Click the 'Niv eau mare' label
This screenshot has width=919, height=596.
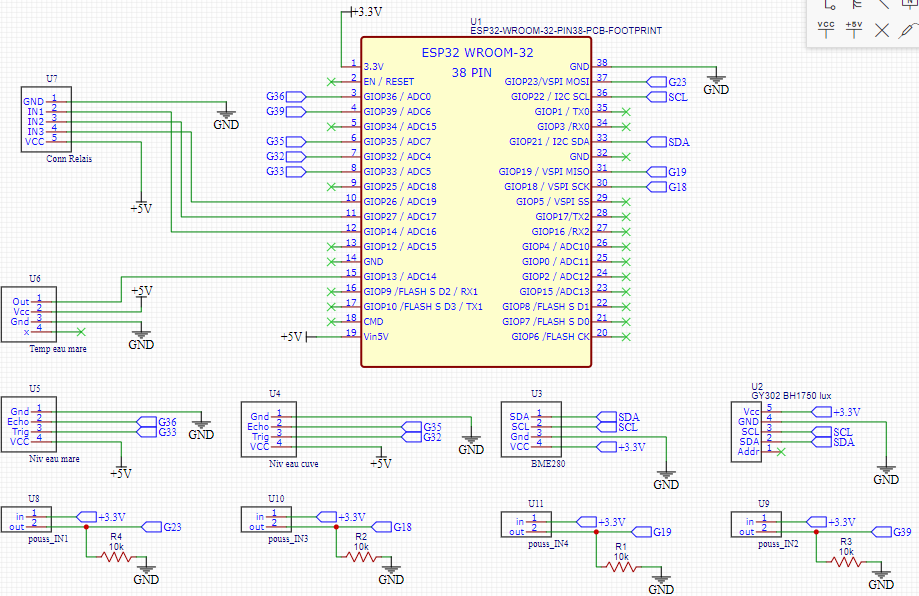(55, 459)
